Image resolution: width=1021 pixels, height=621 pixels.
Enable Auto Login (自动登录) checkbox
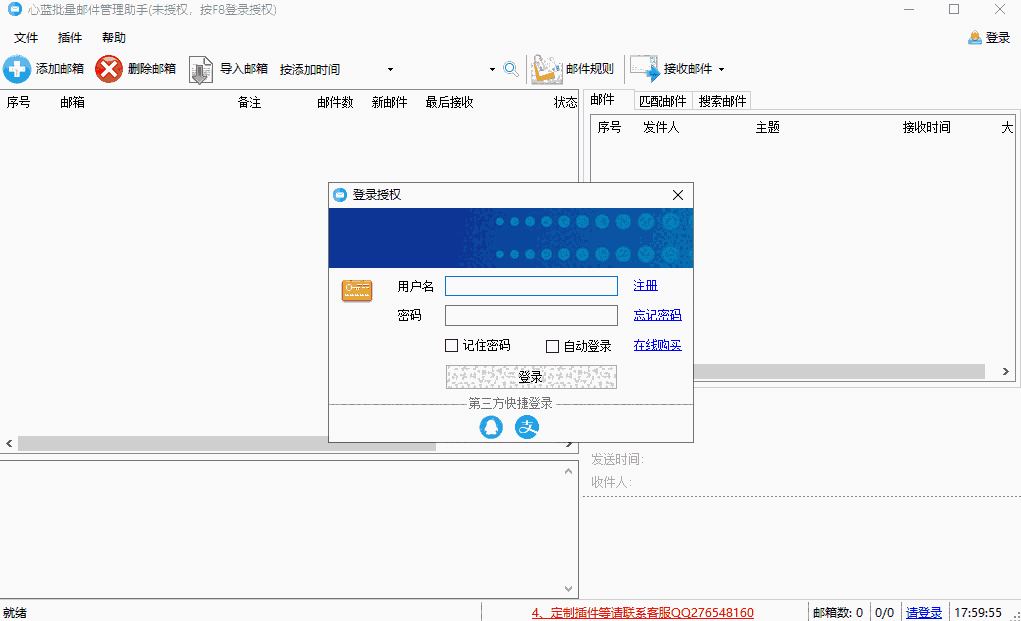tap(552, 346)
